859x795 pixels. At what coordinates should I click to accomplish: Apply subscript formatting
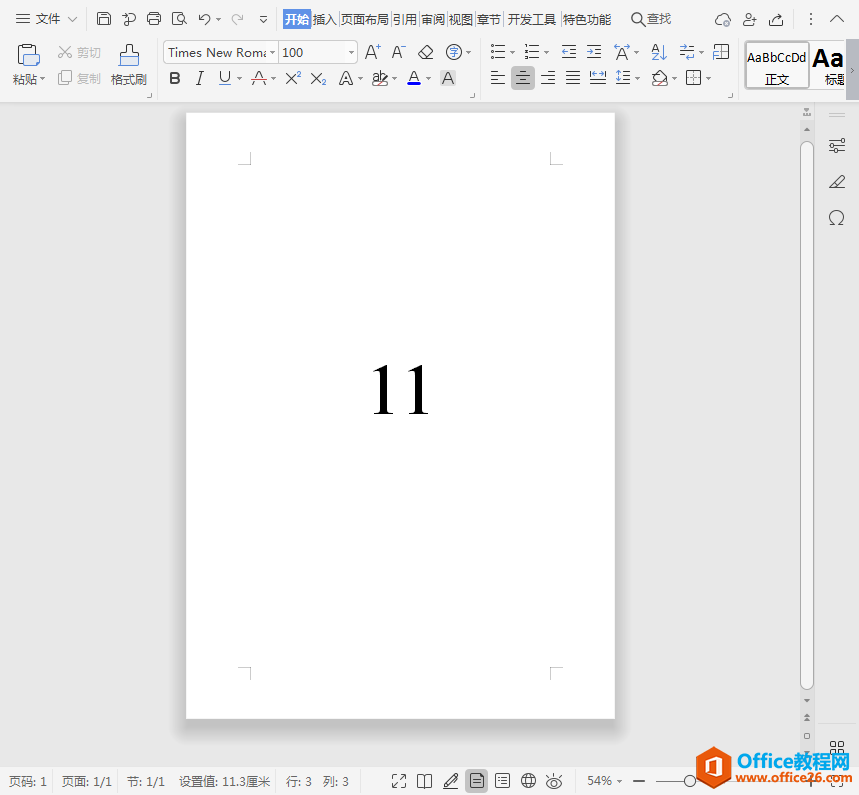318,79
